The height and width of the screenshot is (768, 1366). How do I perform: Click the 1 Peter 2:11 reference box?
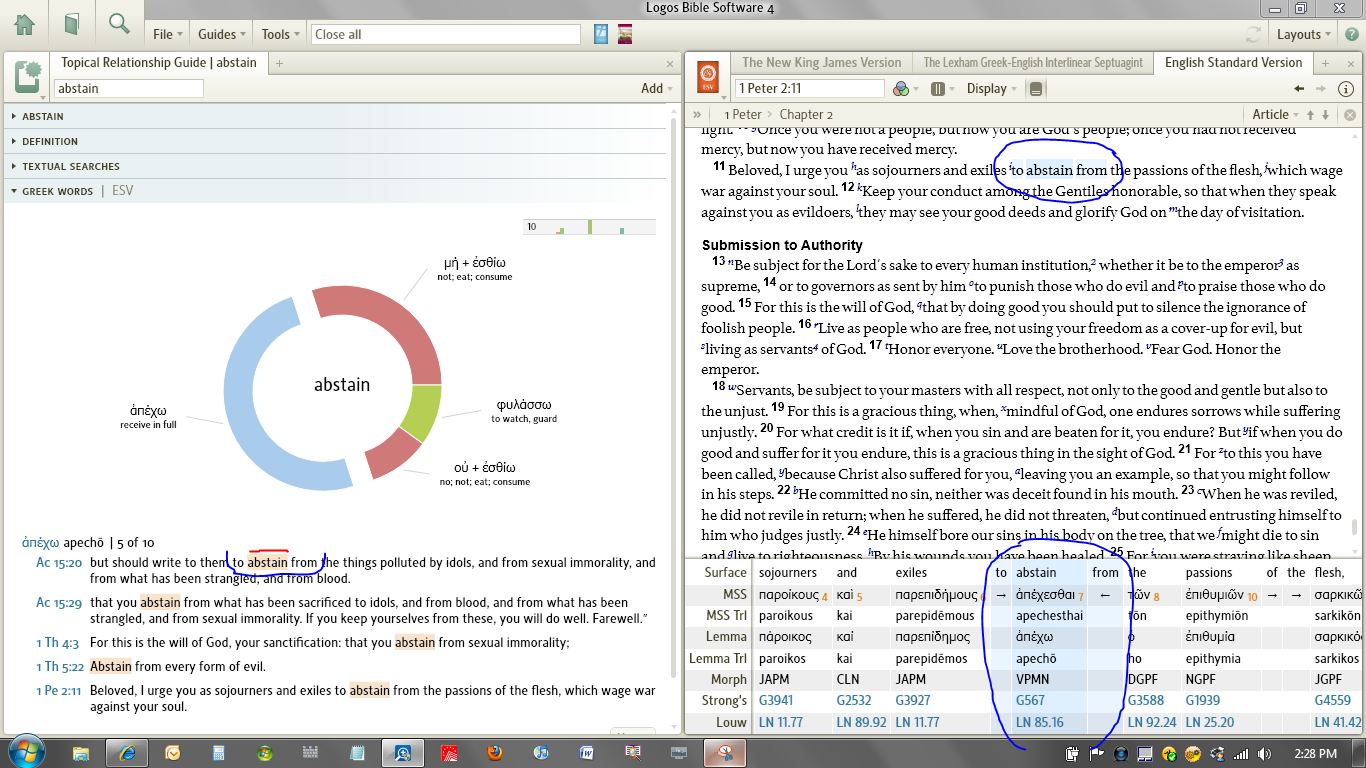tap(810, 89)
